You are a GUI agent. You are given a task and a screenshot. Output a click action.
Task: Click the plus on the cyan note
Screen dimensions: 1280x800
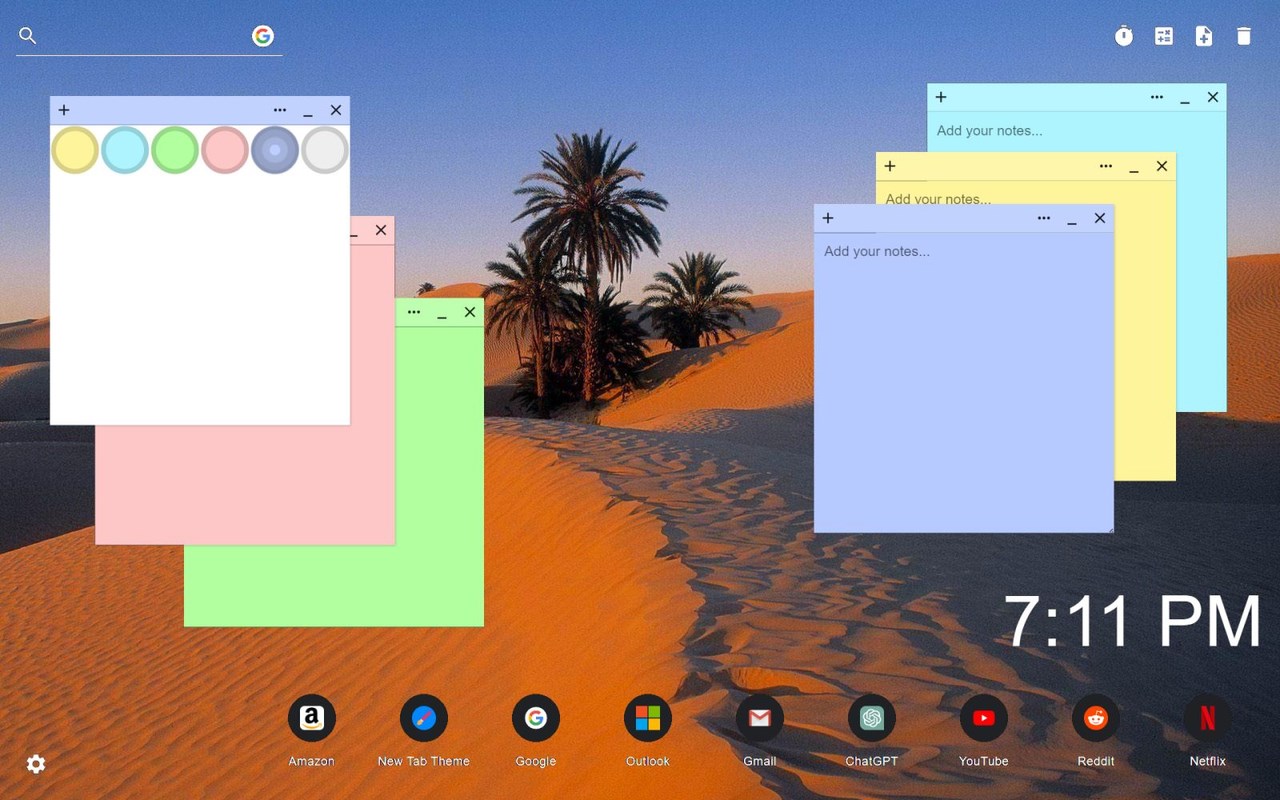pos(941,97)
